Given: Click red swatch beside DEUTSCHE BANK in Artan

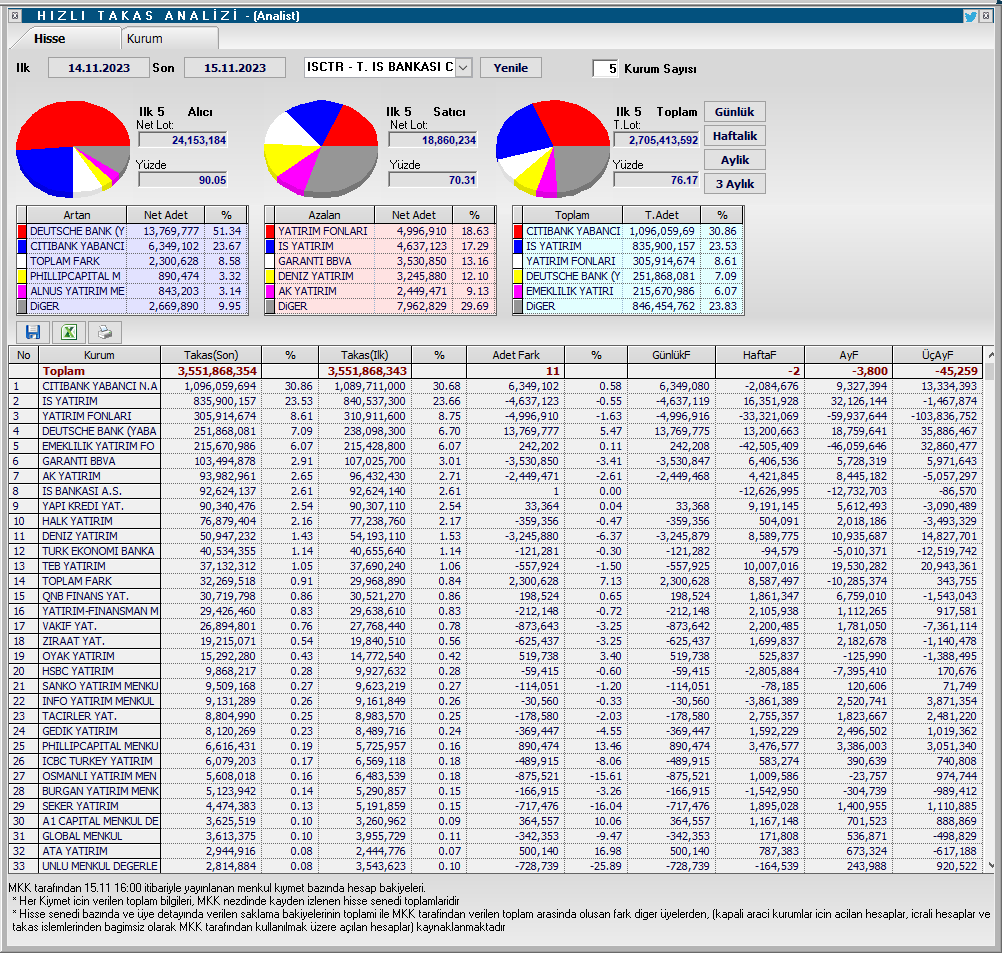Looking at the screenshot, I should click(x=21, y=231).
